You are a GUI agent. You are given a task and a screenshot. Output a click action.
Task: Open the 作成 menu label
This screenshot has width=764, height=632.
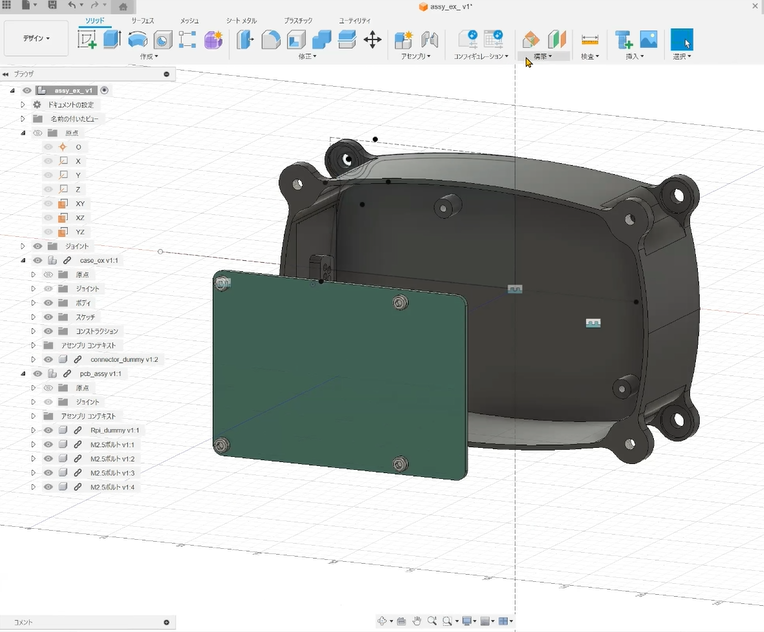[149, 57]
